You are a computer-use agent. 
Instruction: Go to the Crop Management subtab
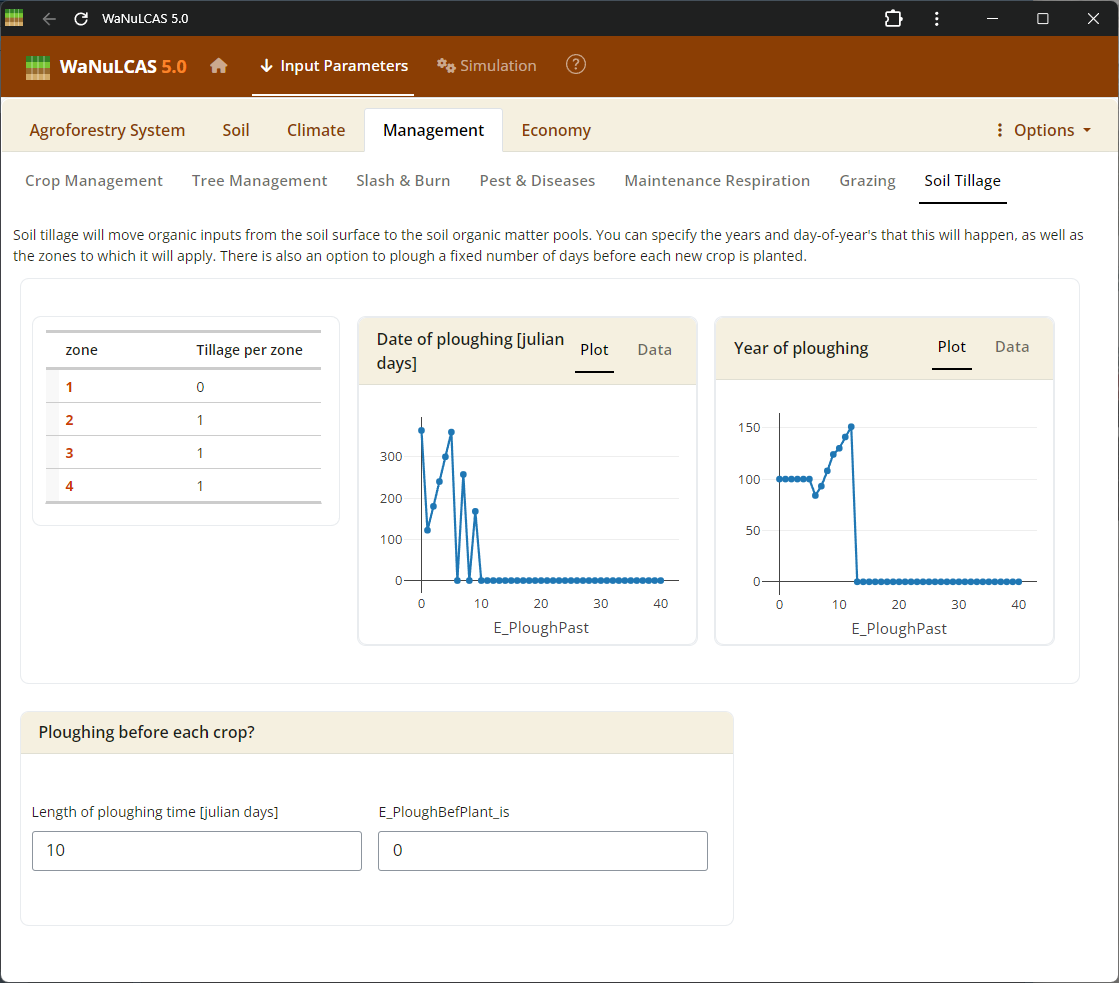[x=94, y=181]
